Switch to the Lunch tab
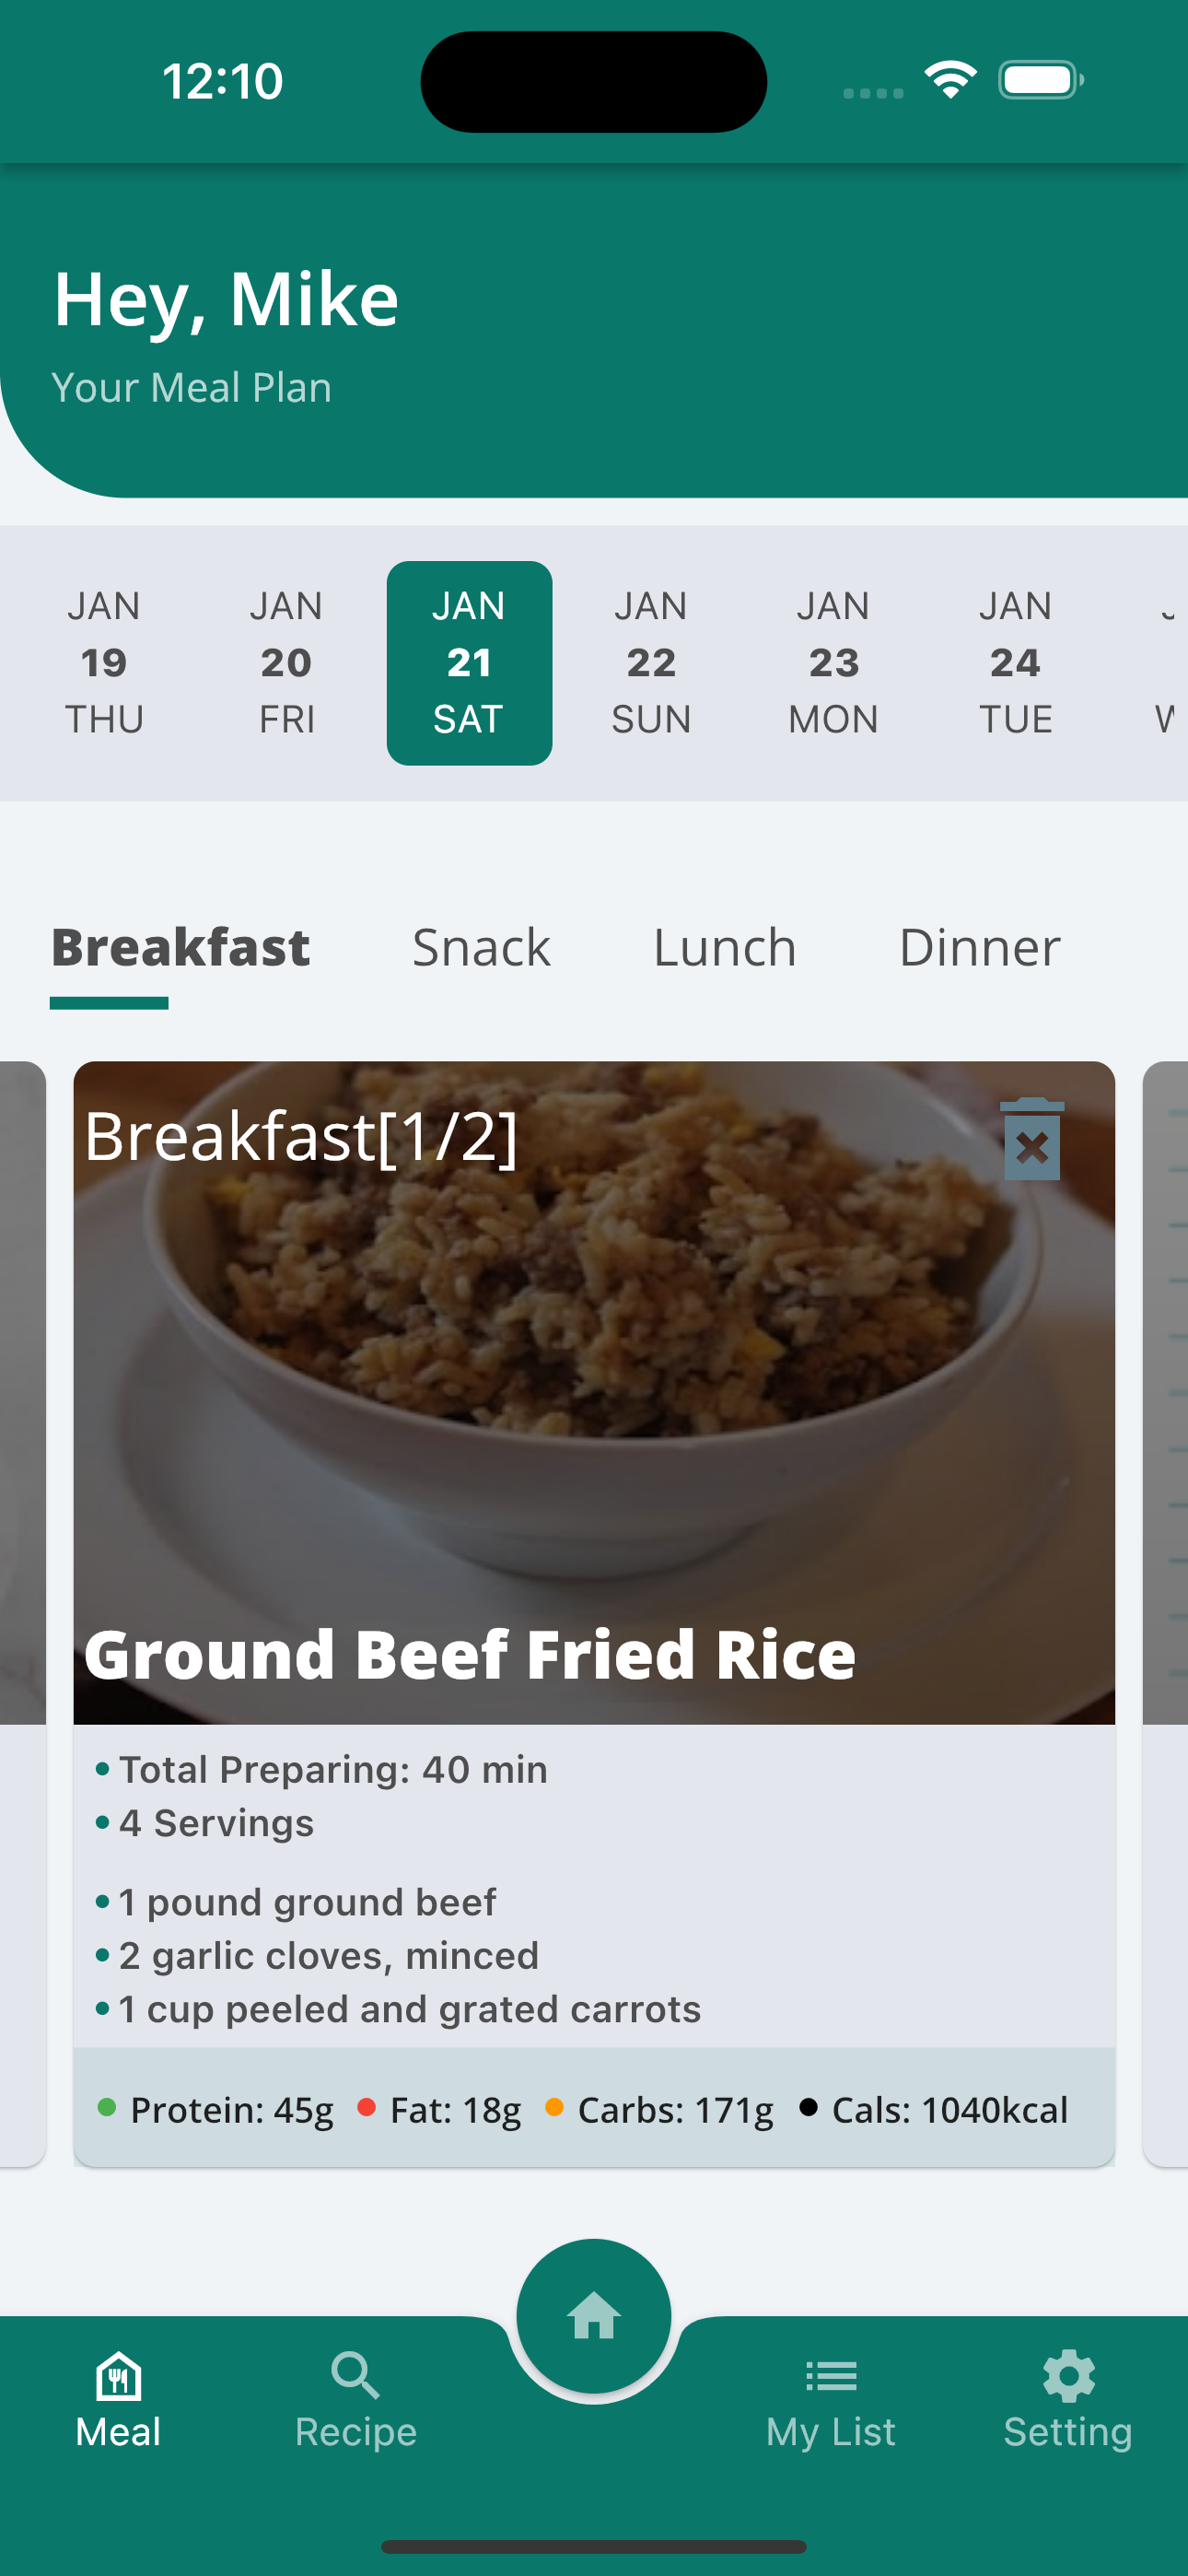This screenshot has height=2576, width=1188. coord(724,948)
